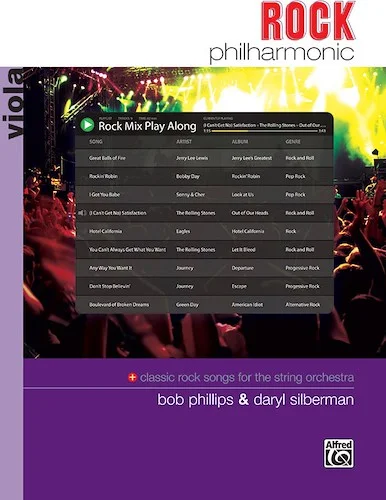Select artist 'Jerry Lee Lewis'
The image size is (386, 500).
(x=192, y=158)
